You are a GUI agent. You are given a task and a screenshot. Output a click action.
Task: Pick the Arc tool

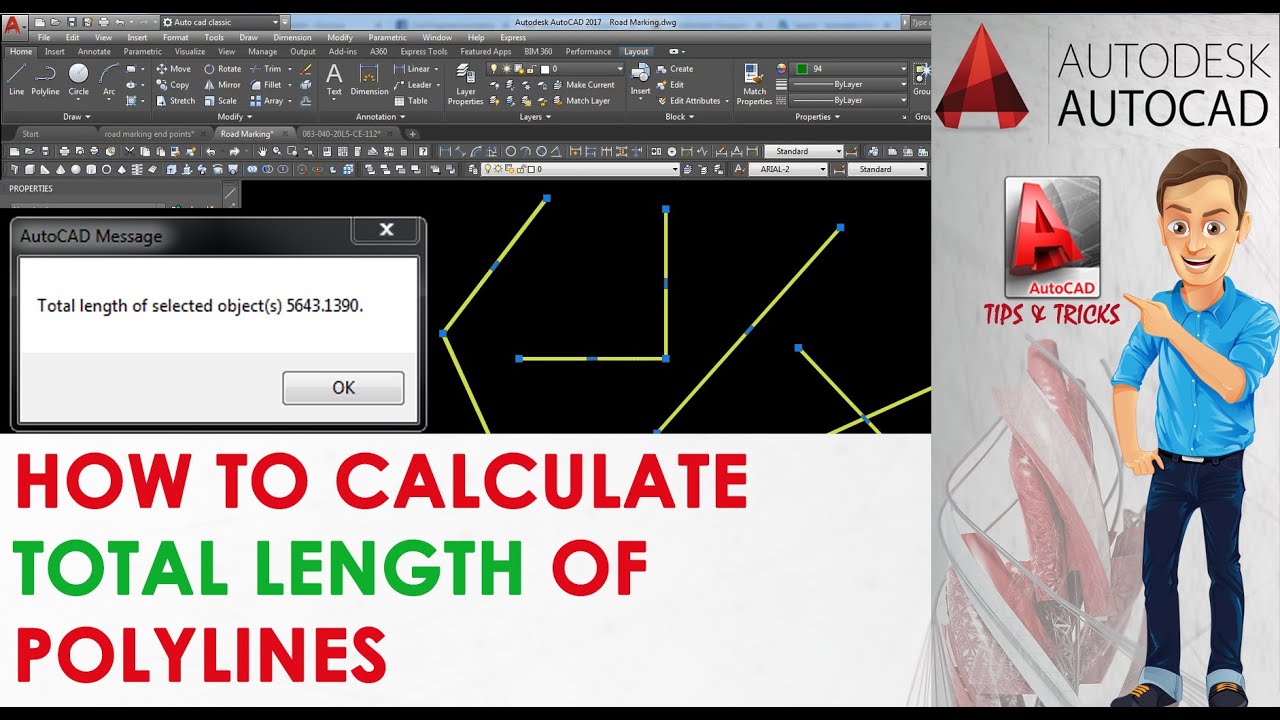109,79
